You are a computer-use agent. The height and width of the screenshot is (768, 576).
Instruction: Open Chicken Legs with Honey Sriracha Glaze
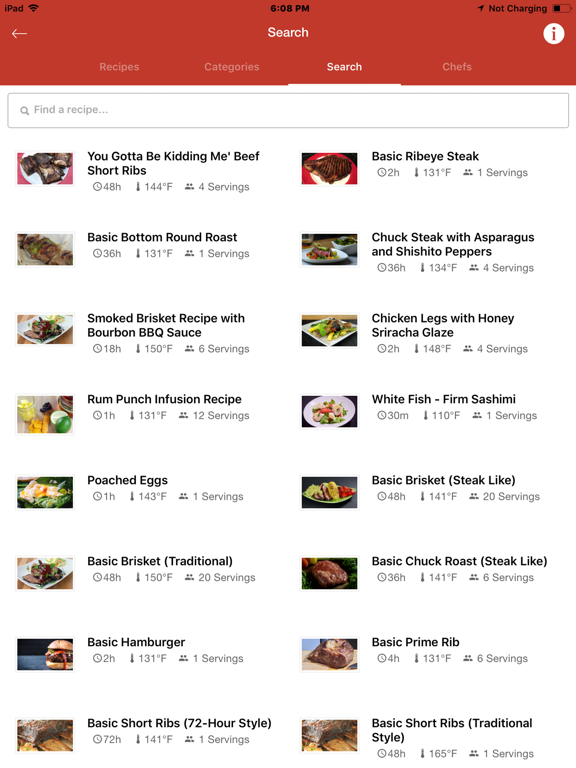[443, 325]
